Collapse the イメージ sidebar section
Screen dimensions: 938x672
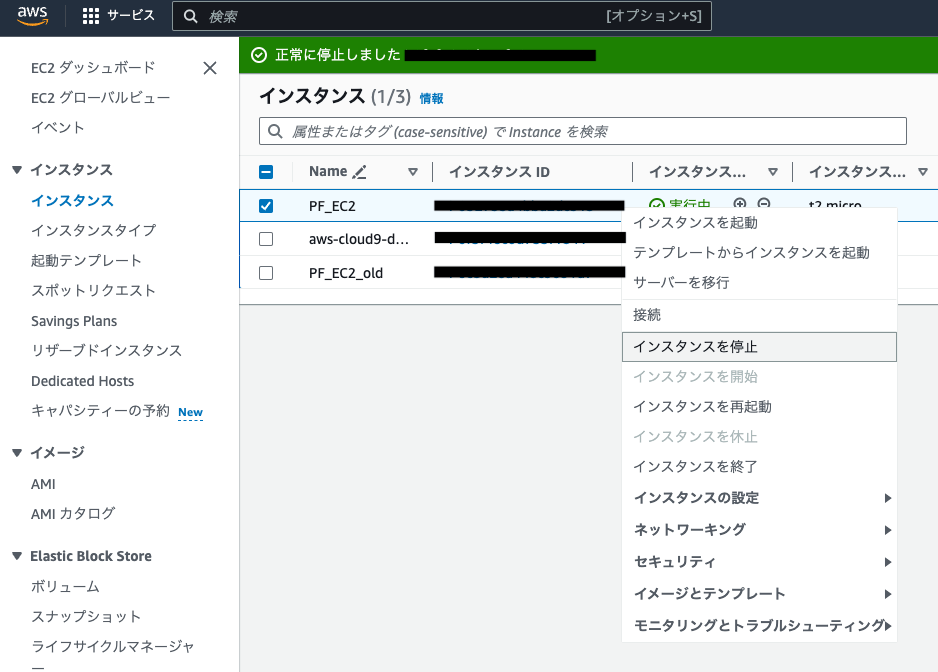pyautogui.click(x=17, y=453)
